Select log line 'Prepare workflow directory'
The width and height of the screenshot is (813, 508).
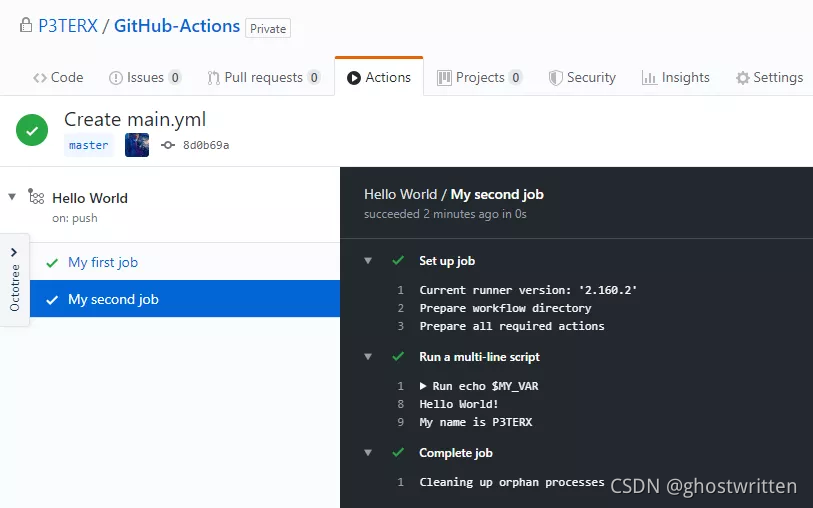506,308
